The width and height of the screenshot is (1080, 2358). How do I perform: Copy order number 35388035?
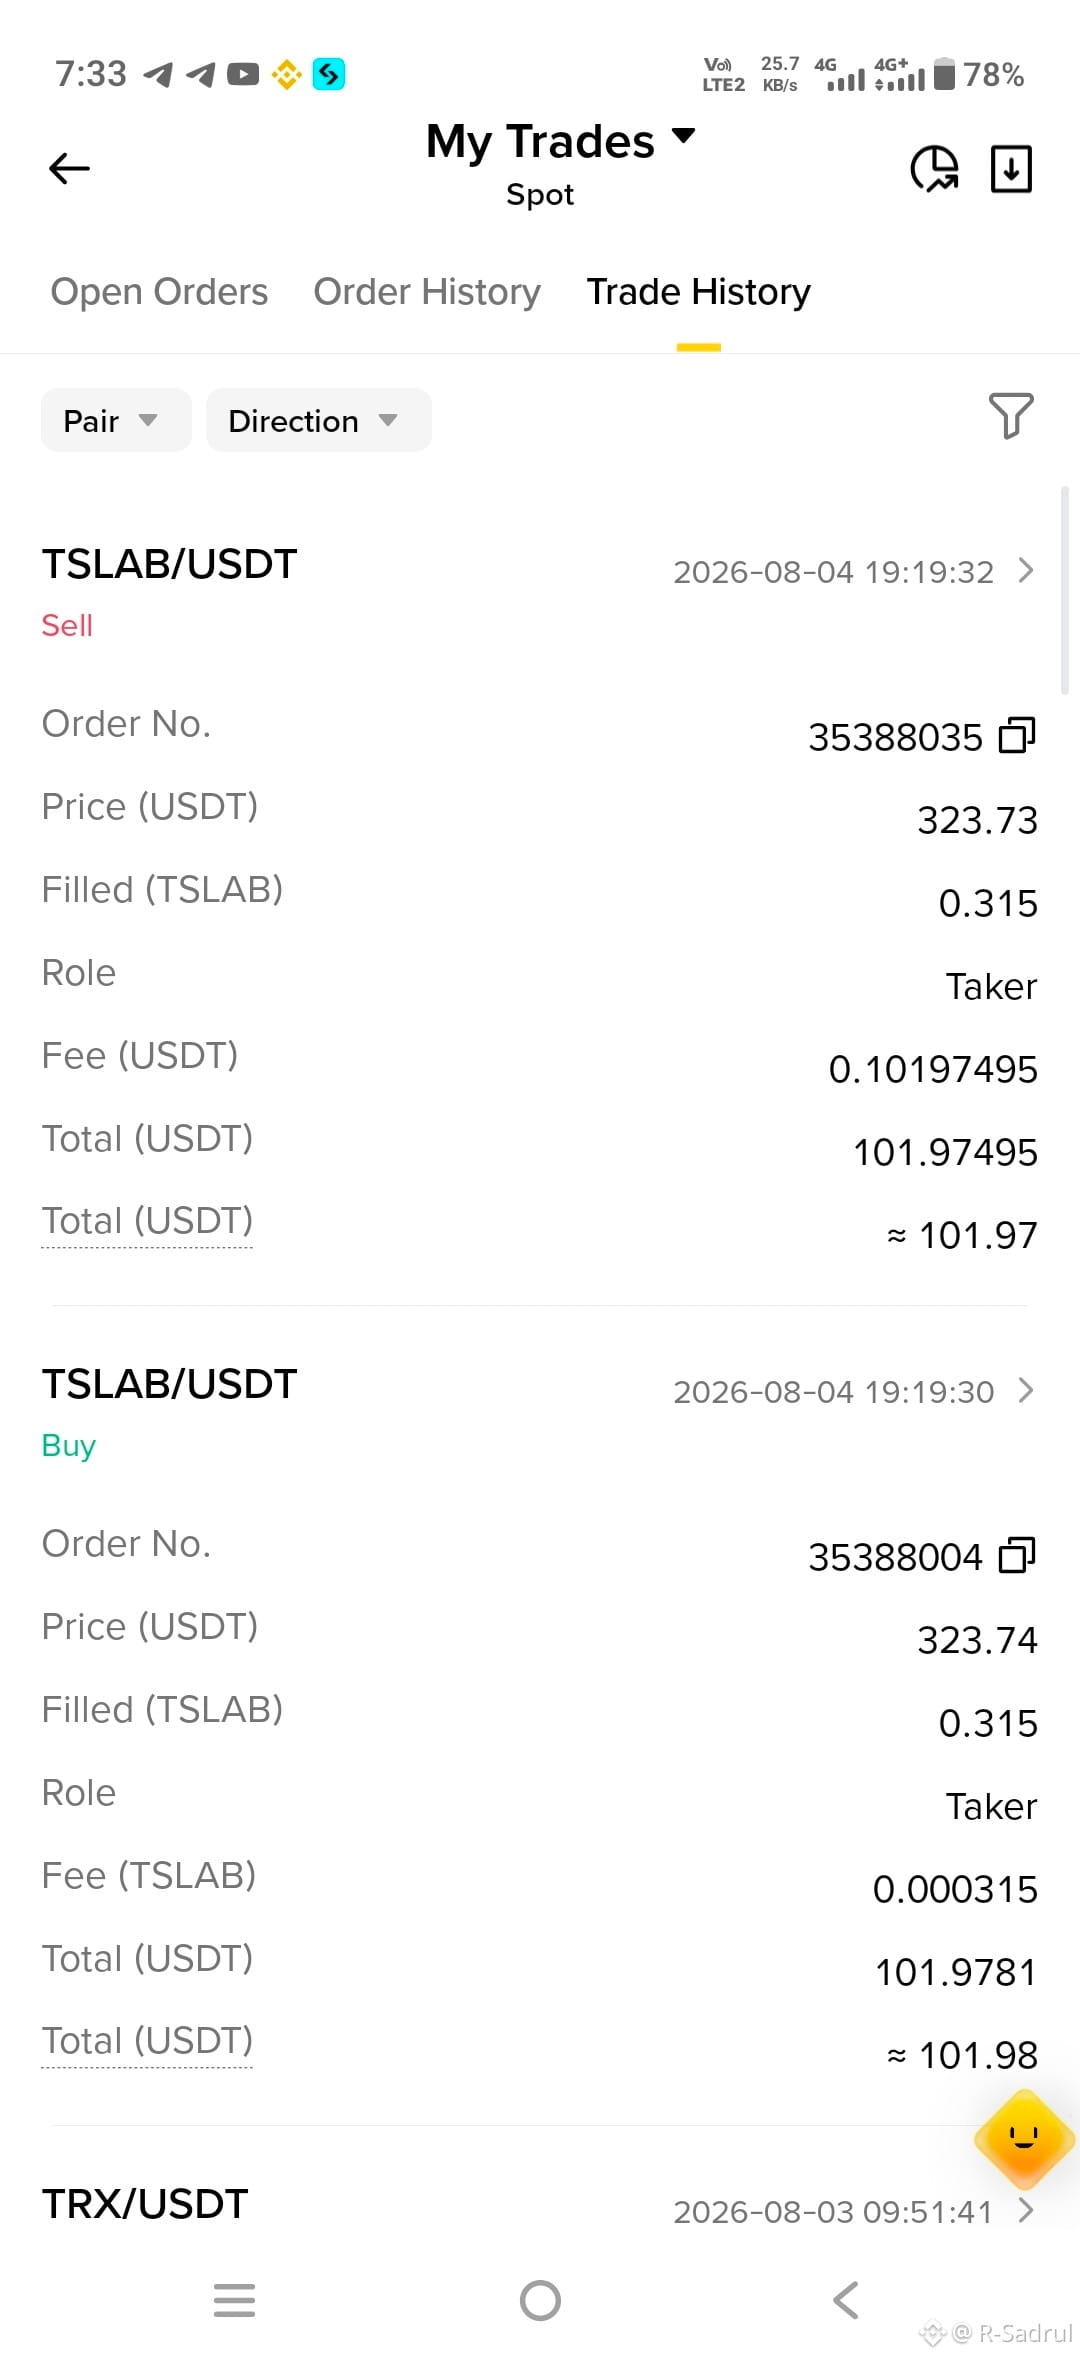point(1017,736)
